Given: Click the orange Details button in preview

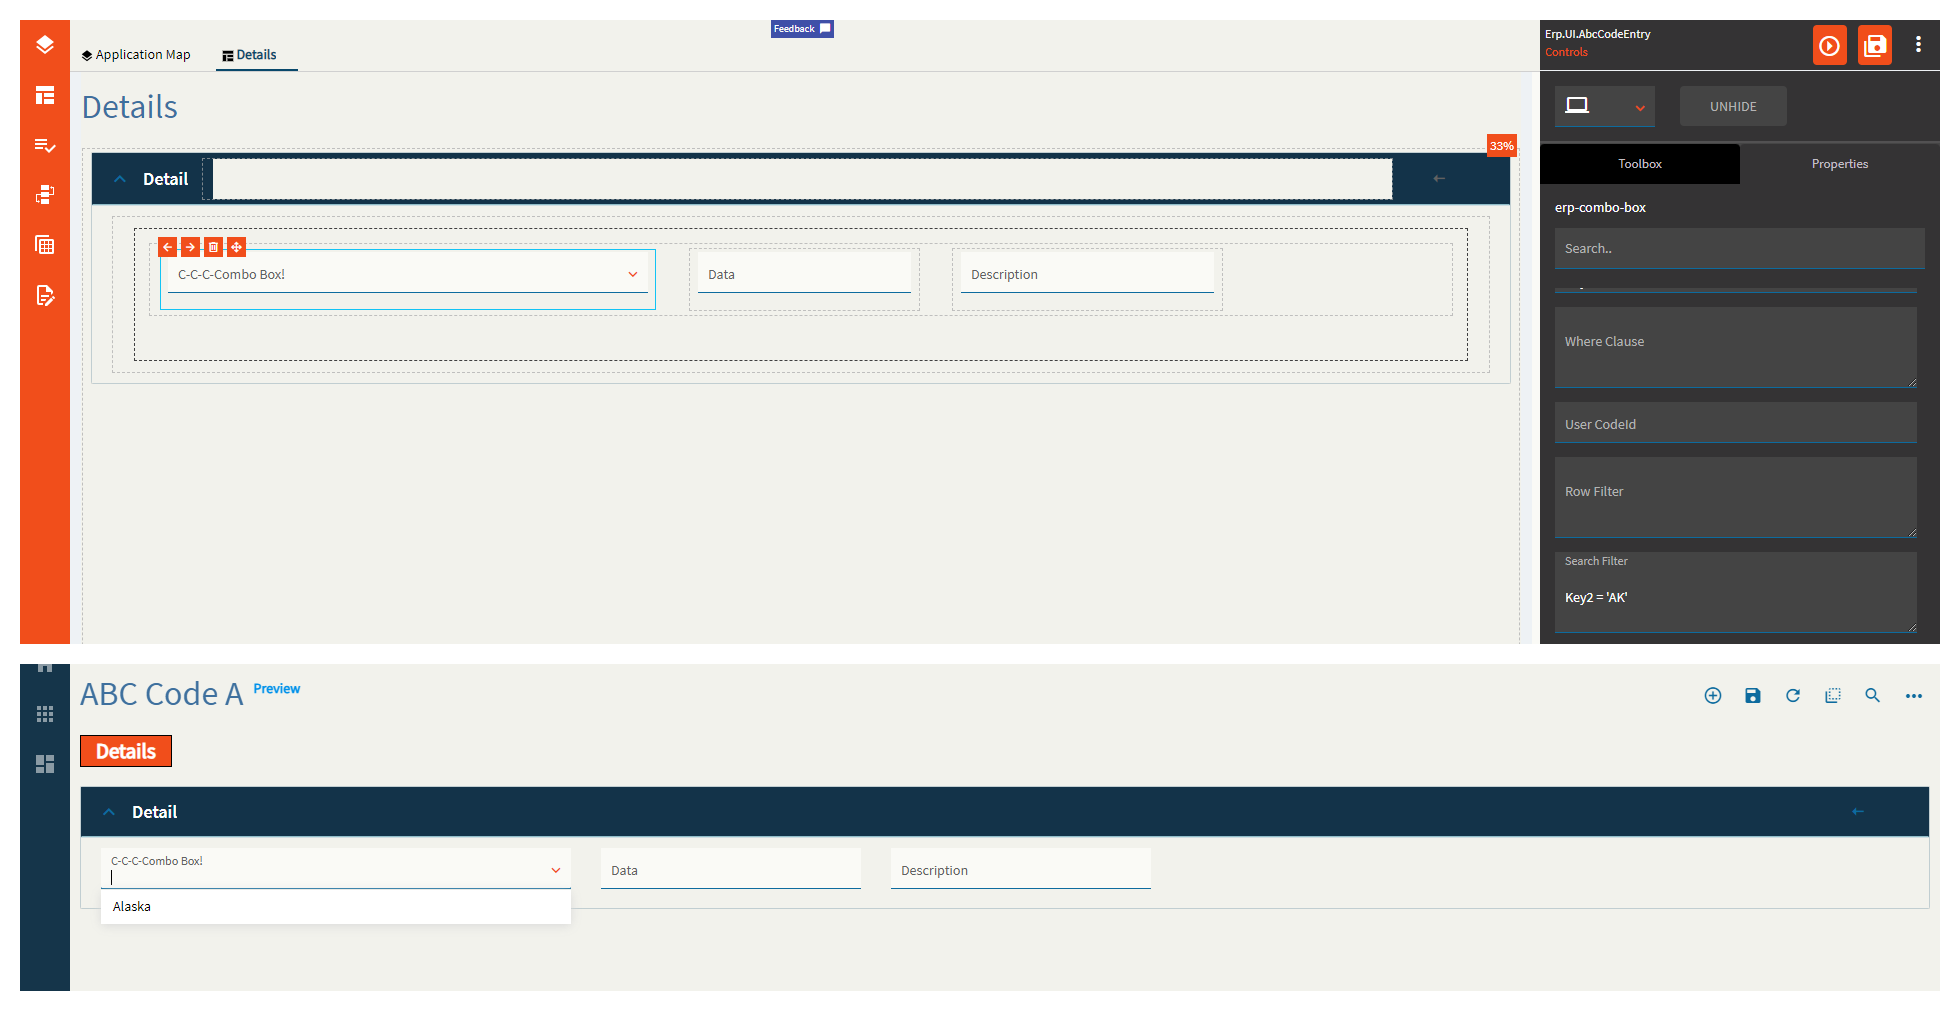Looking at the screenshot, I should [x=126, y=751].
